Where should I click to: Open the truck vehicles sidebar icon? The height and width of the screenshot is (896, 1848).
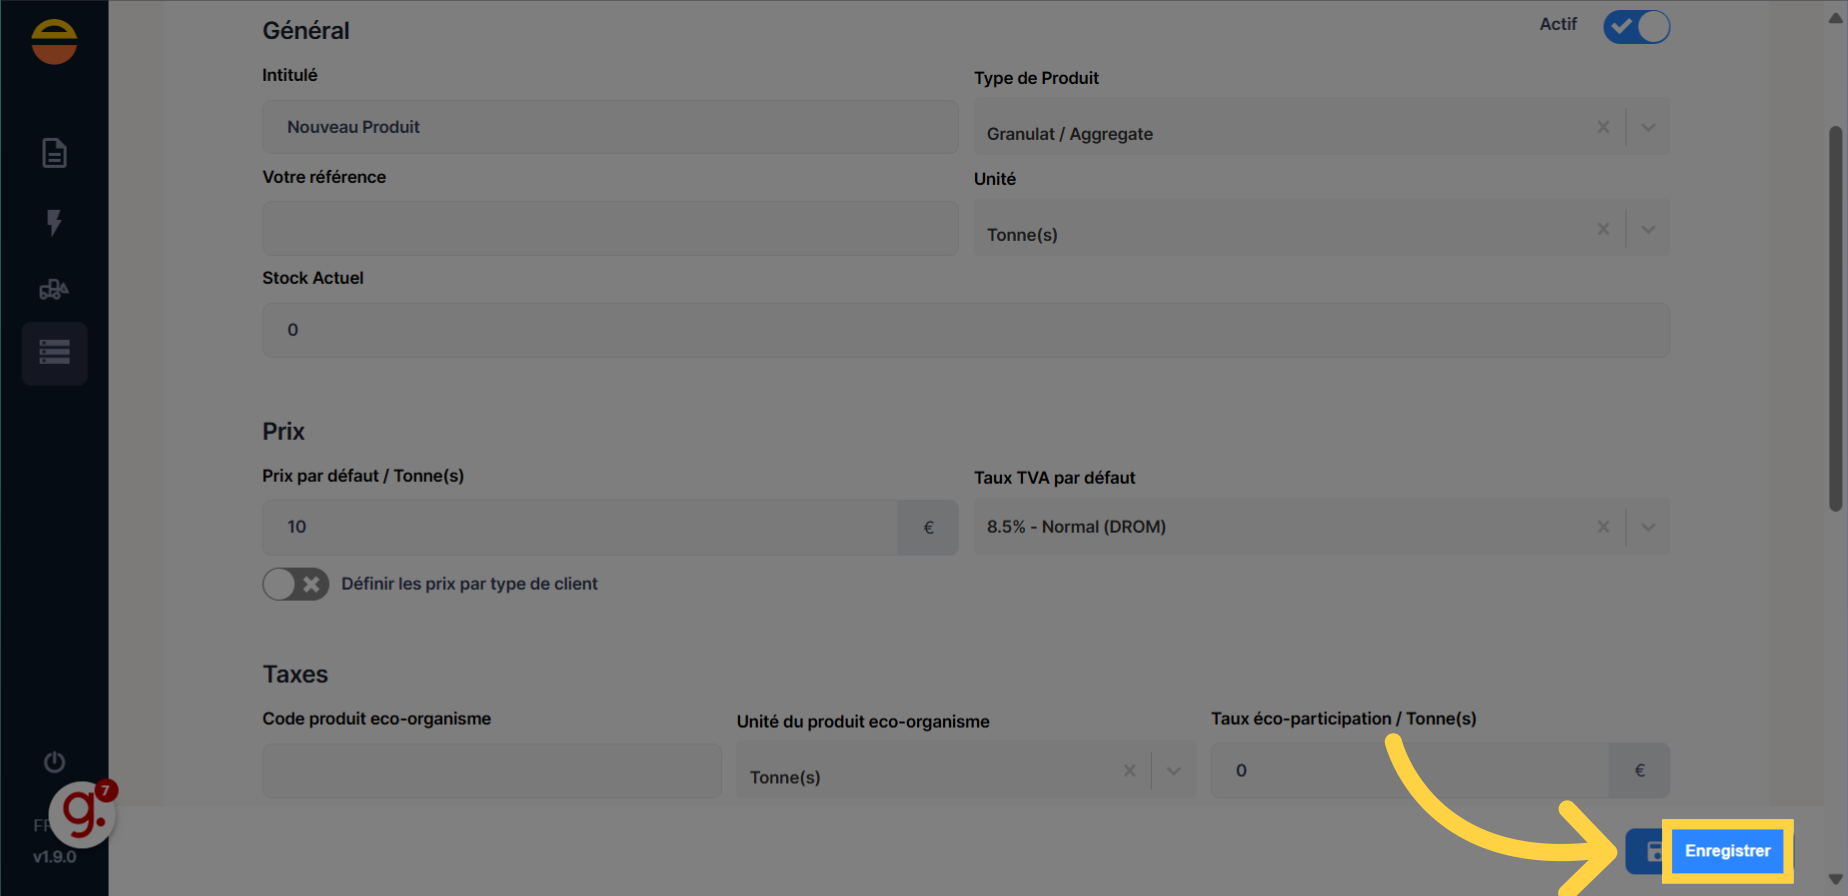(x=54, y=290)
